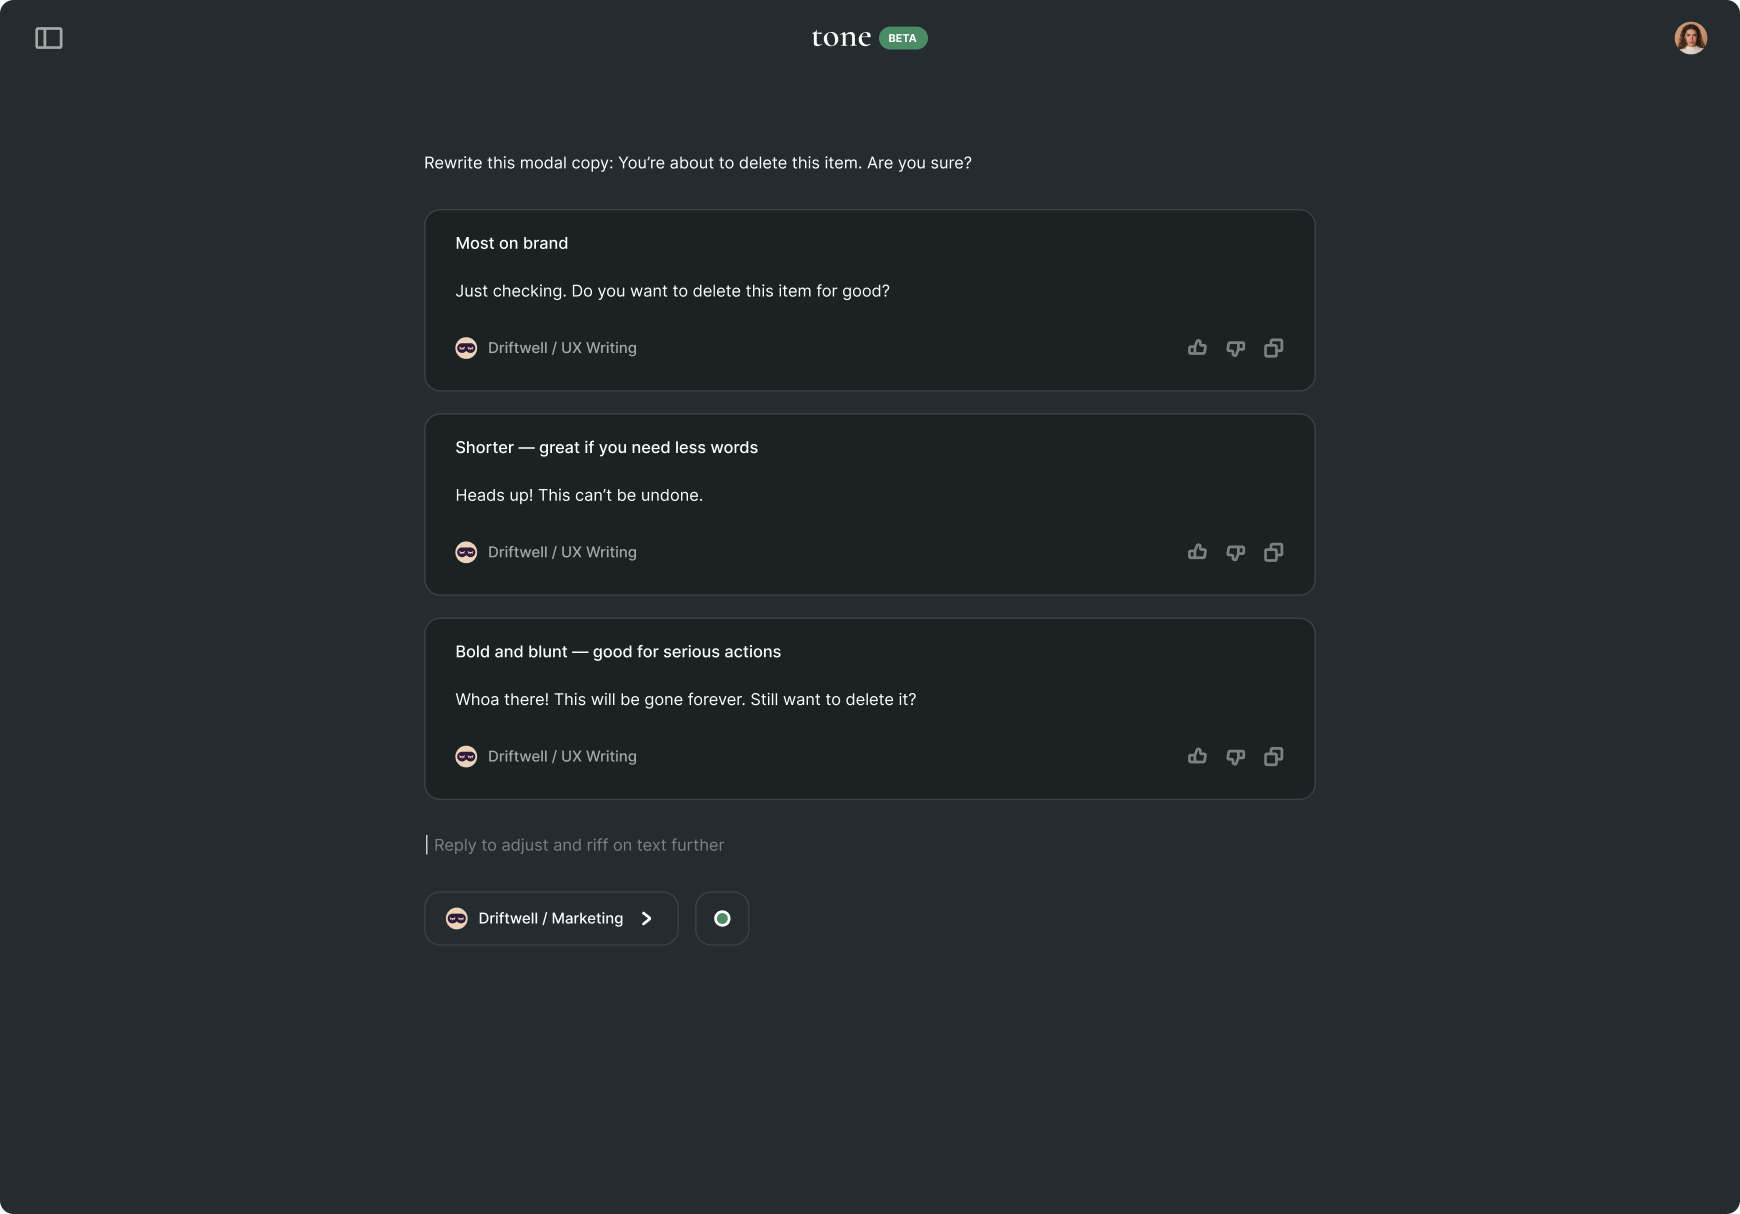Copy the Heads up suggestion text

click(1274, 552)
